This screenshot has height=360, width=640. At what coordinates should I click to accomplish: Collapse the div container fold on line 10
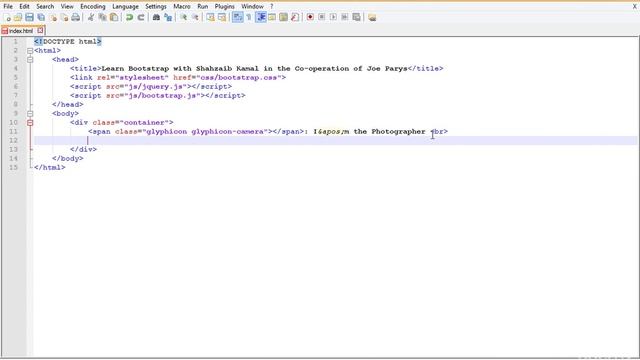(x=30, y=122)
